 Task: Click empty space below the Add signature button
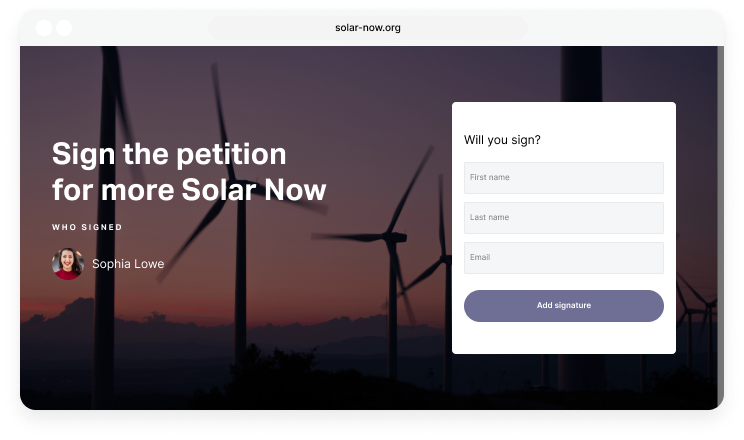point(563,338)
